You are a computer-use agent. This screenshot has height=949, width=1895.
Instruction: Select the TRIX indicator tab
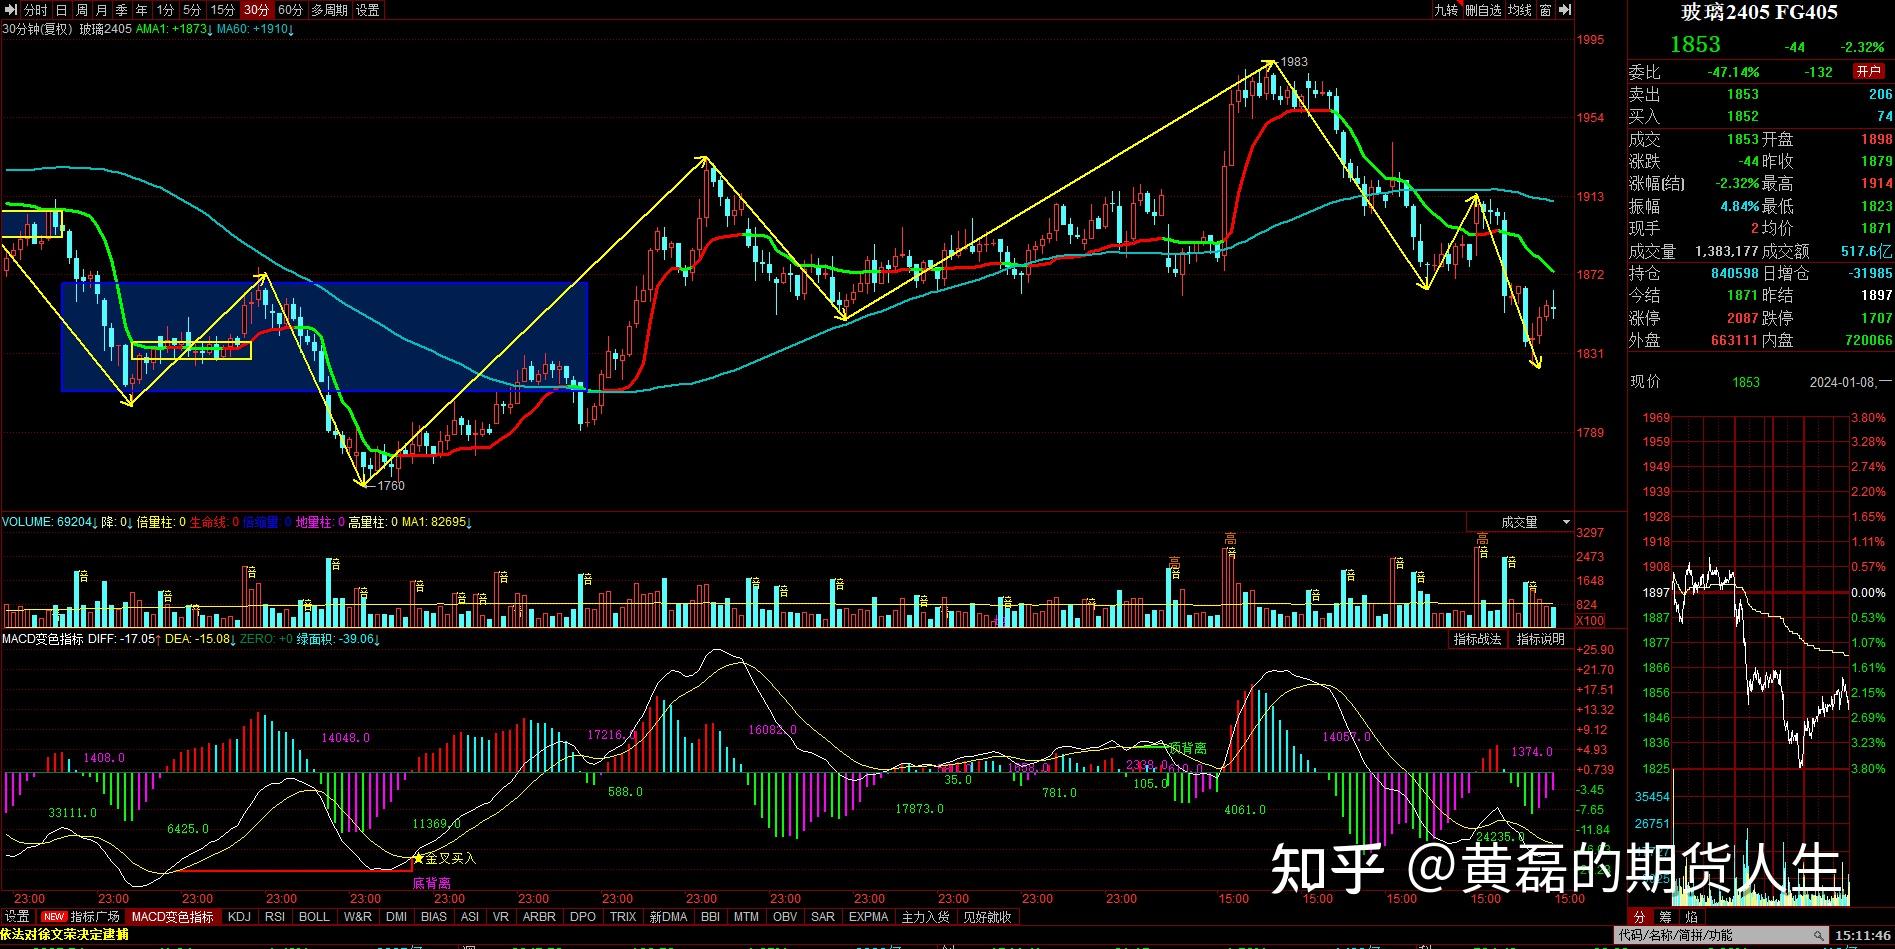coord(623,916)
